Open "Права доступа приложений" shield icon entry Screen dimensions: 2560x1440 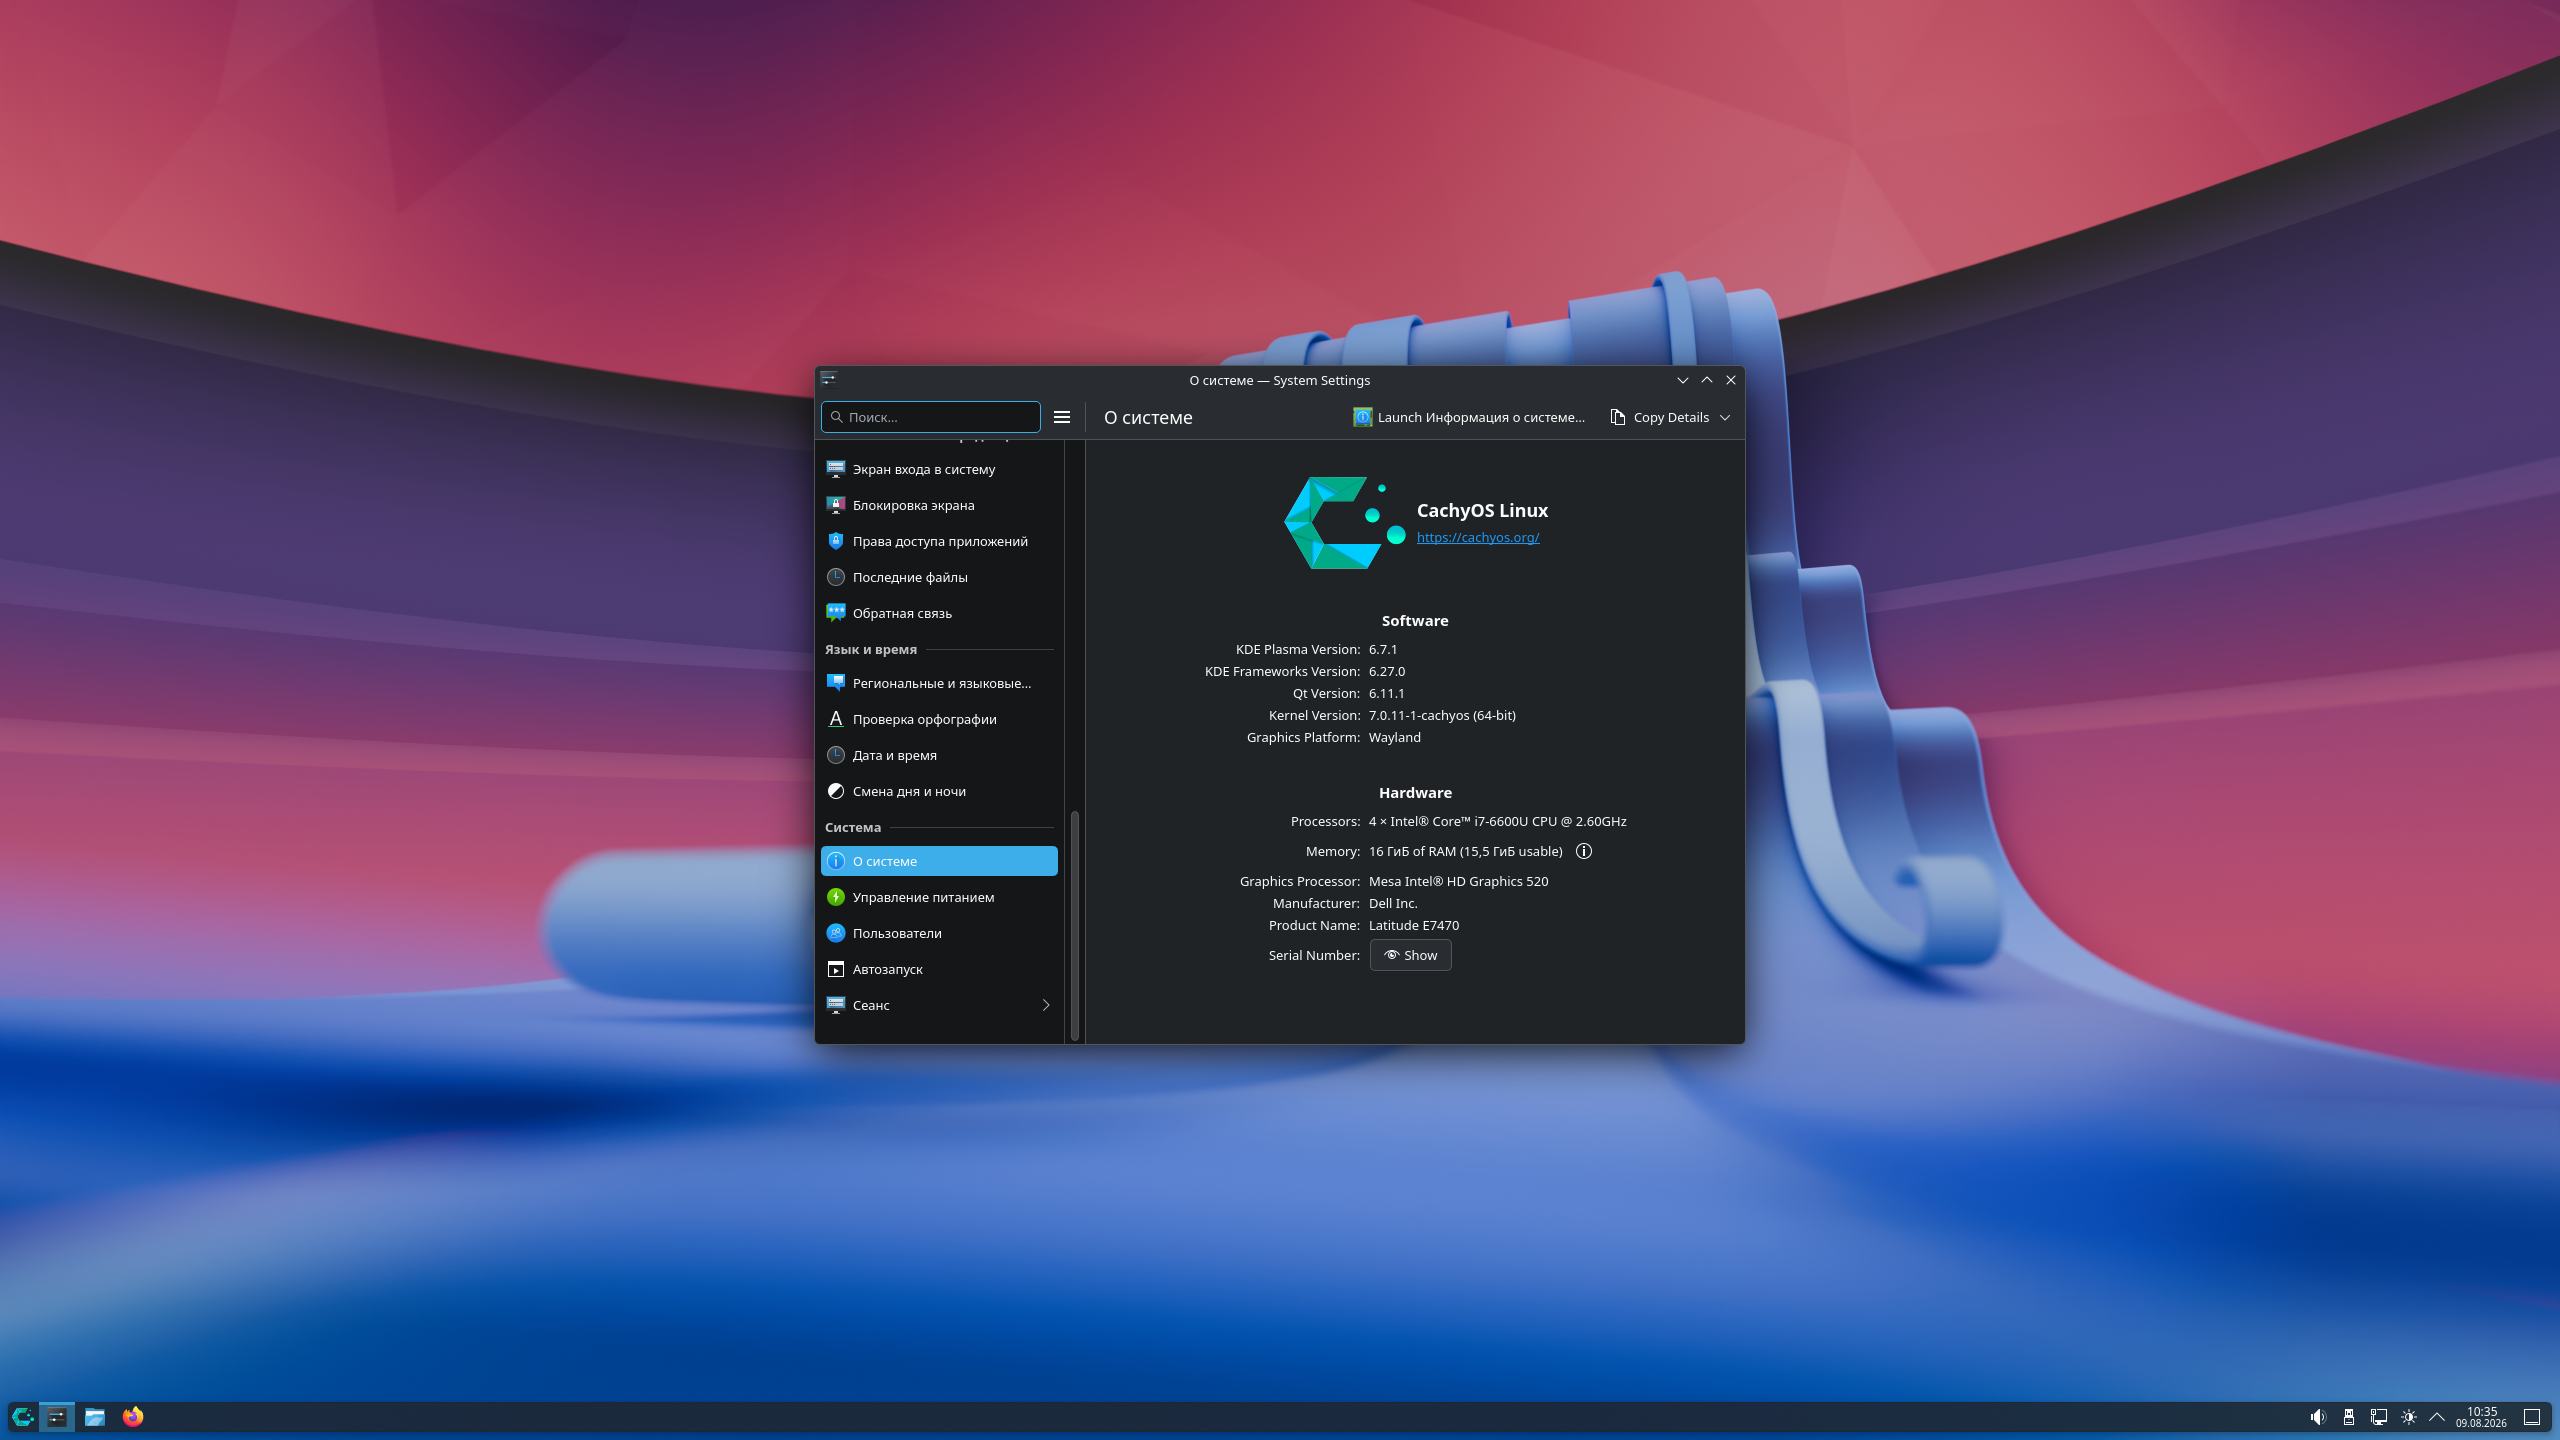point(939,541)
